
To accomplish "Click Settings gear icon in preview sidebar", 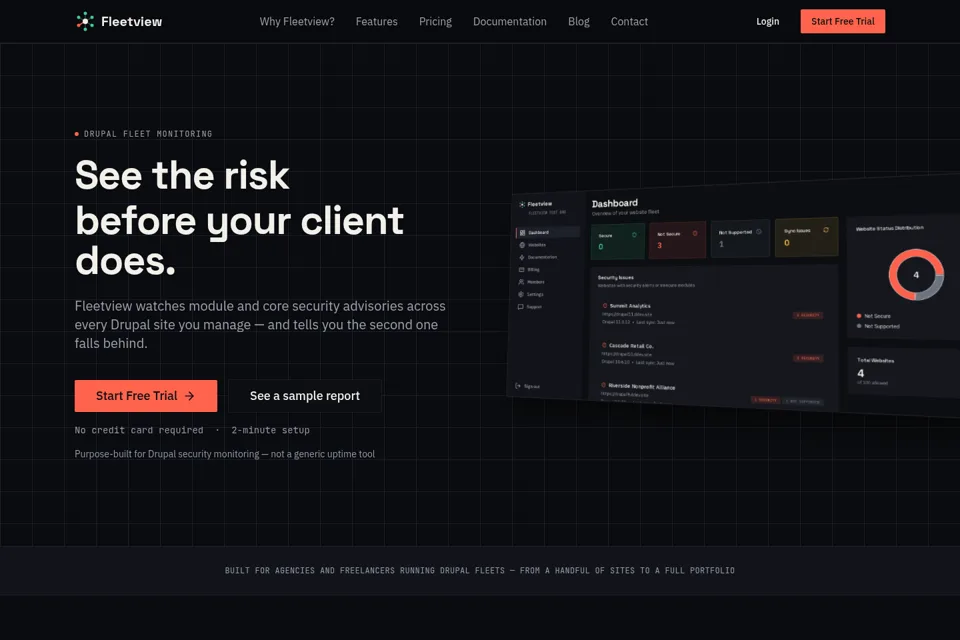I will pos(521,294).
